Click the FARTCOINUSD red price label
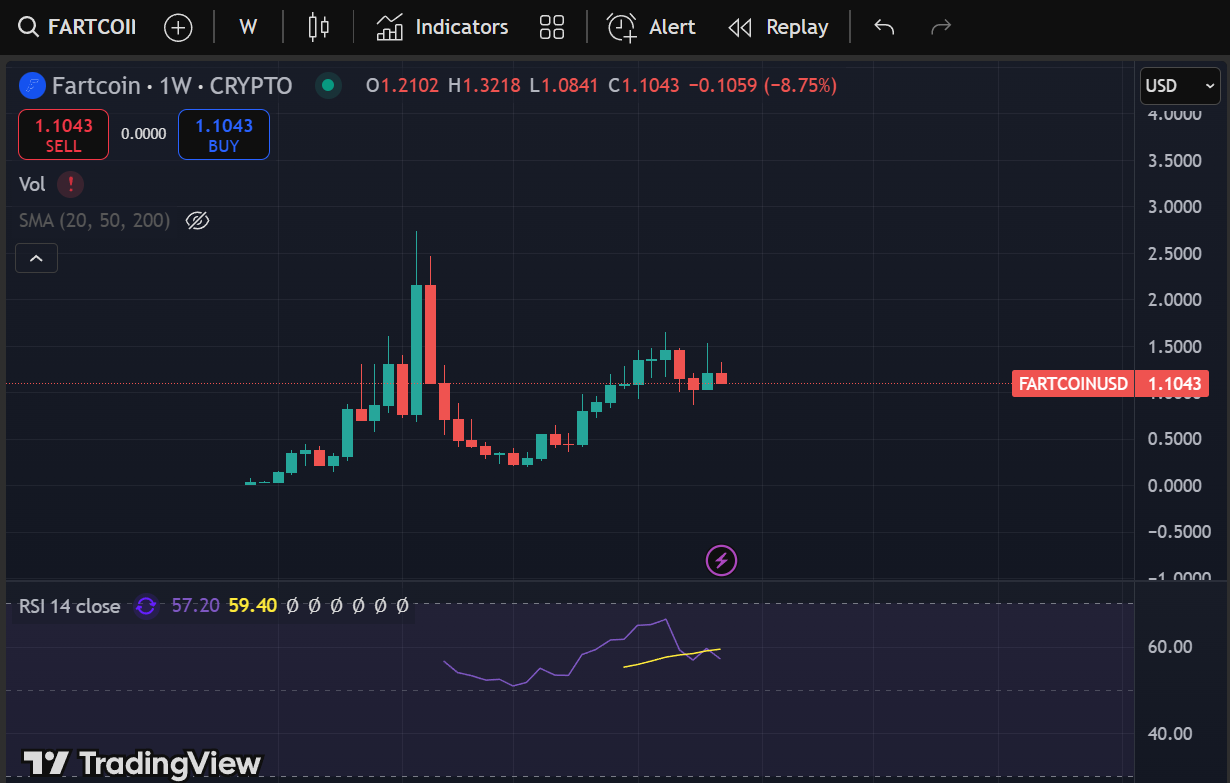Viewport: 1230px width, 783px height. pyautogui.click(x=1073, y=384)
